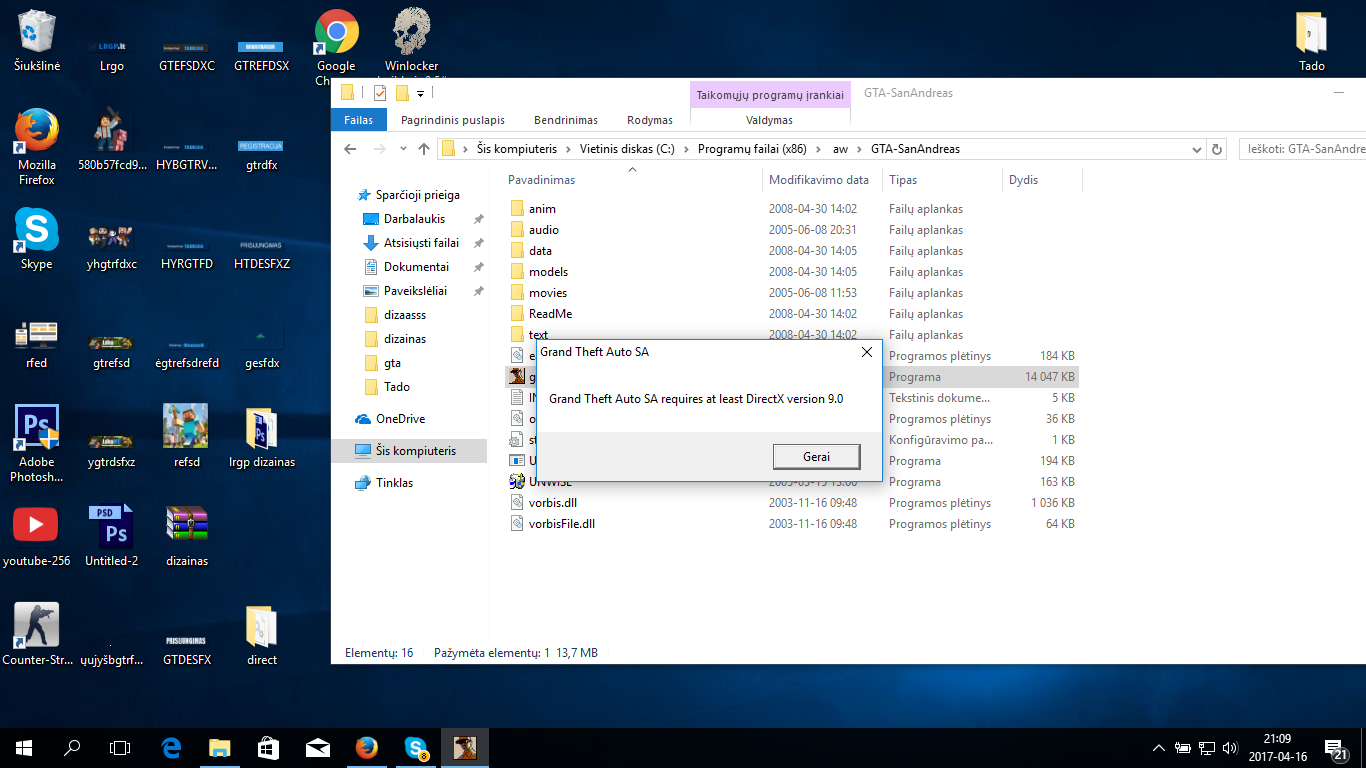Open the Valdymas ribbon tab
This screenshot has height=768, width=1366.
770,120
